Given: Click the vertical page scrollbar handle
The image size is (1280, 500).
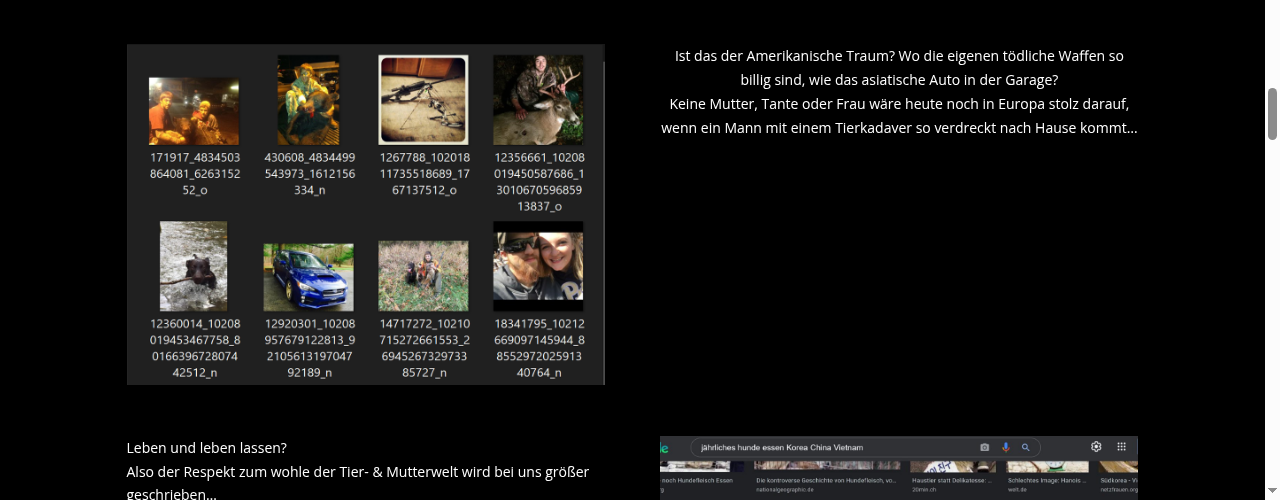Looking at the screenshot, I should (1273, 114).
